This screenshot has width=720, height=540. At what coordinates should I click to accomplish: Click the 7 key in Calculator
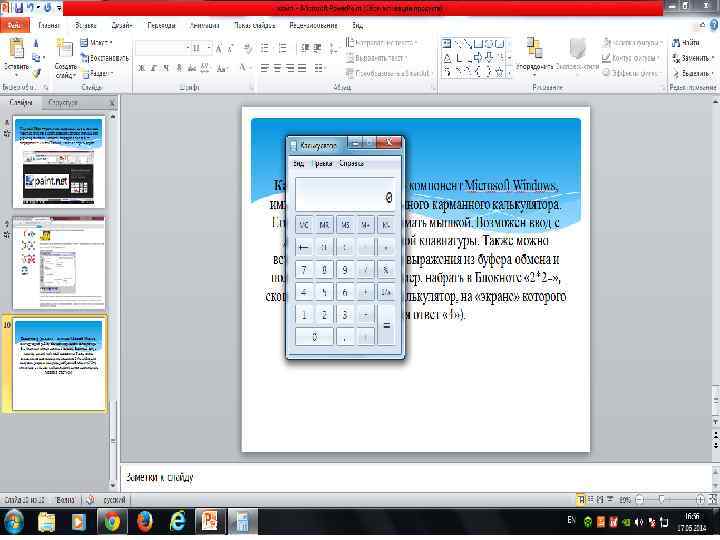click(x=304, y=270)
